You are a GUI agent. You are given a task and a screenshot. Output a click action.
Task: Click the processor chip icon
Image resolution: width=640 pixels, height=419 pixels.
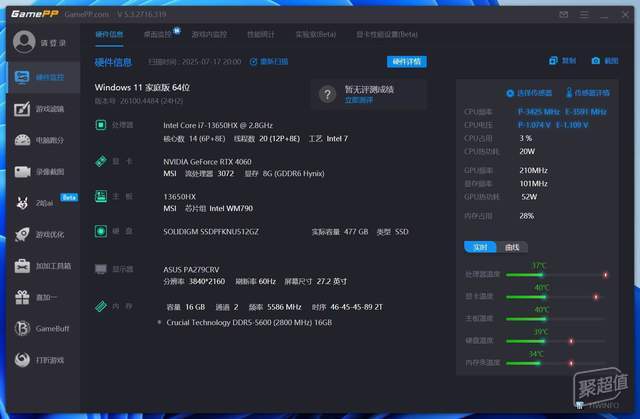101,125
